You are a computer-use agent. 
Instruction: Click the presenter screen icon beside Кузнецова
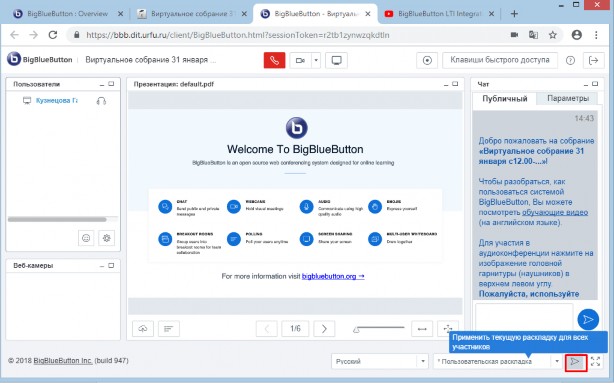click(27, 101)
